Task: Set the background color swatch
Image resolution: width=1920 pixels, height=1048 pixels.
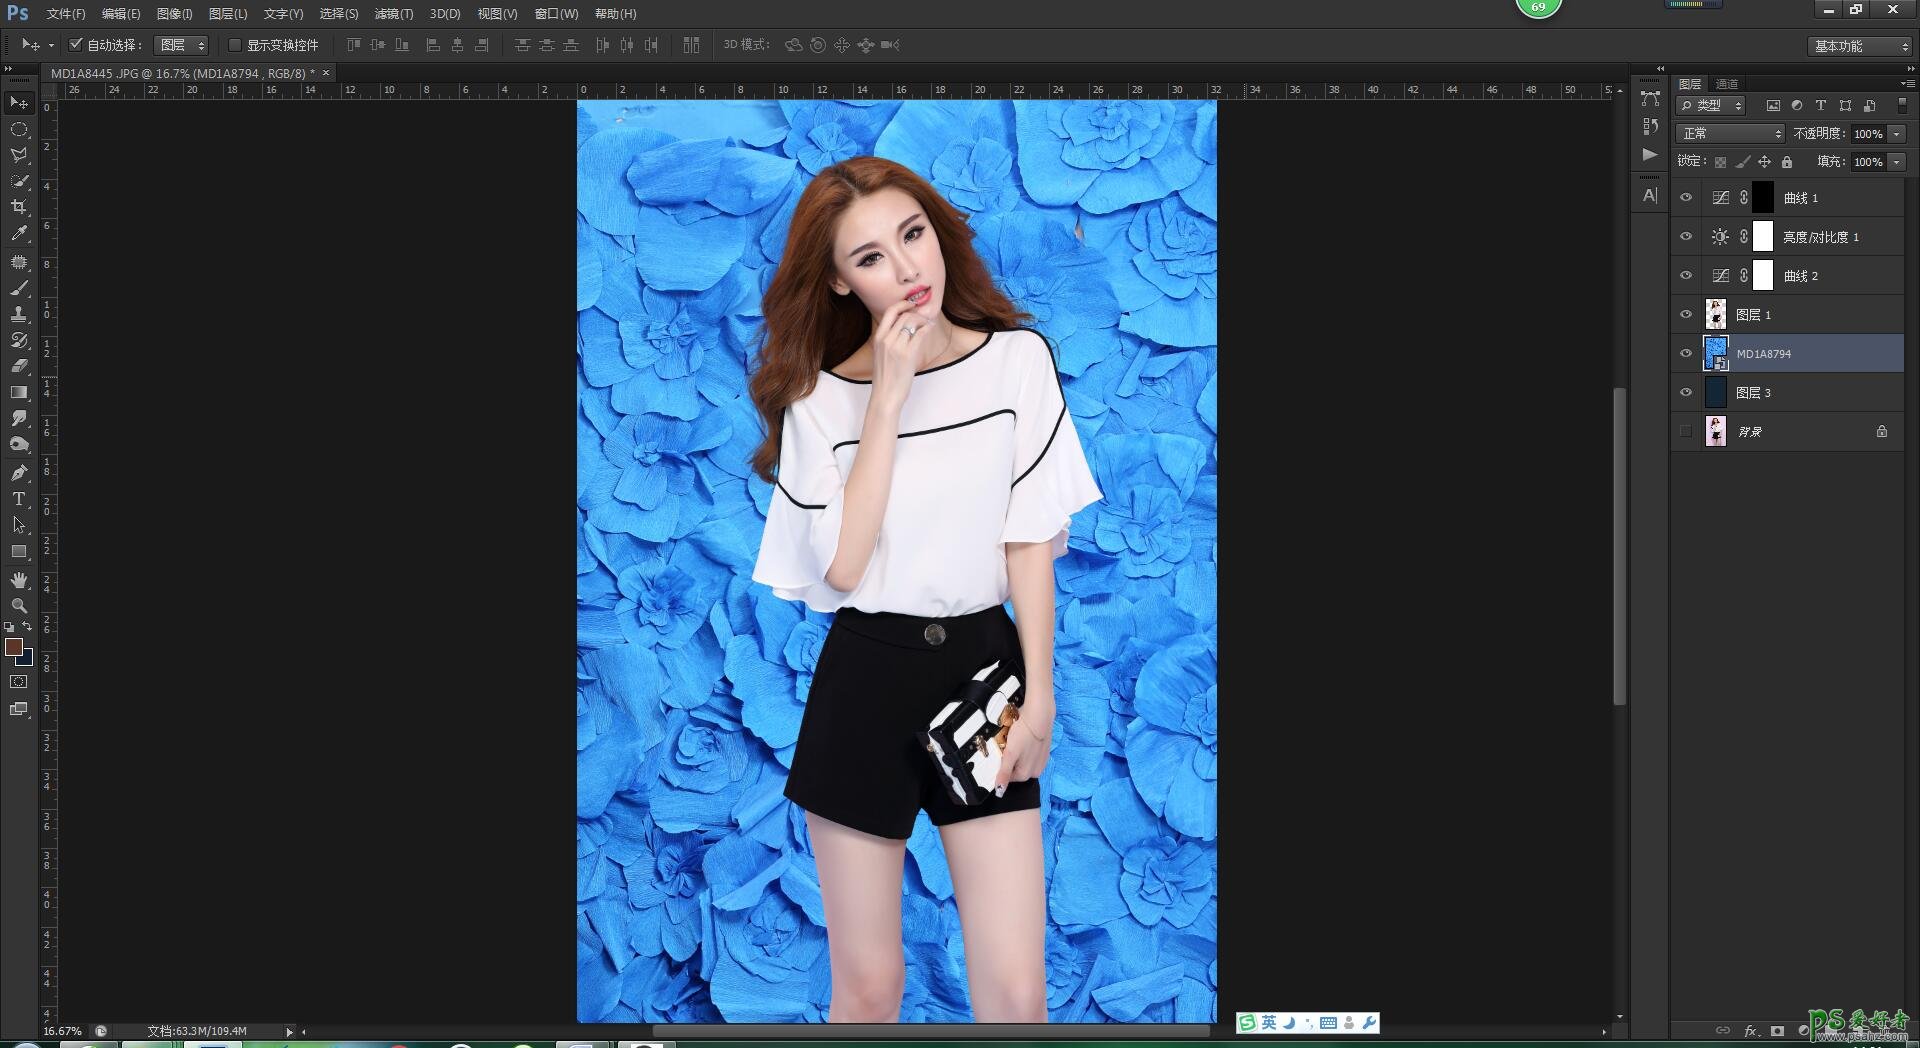Action: coord(27,659)
